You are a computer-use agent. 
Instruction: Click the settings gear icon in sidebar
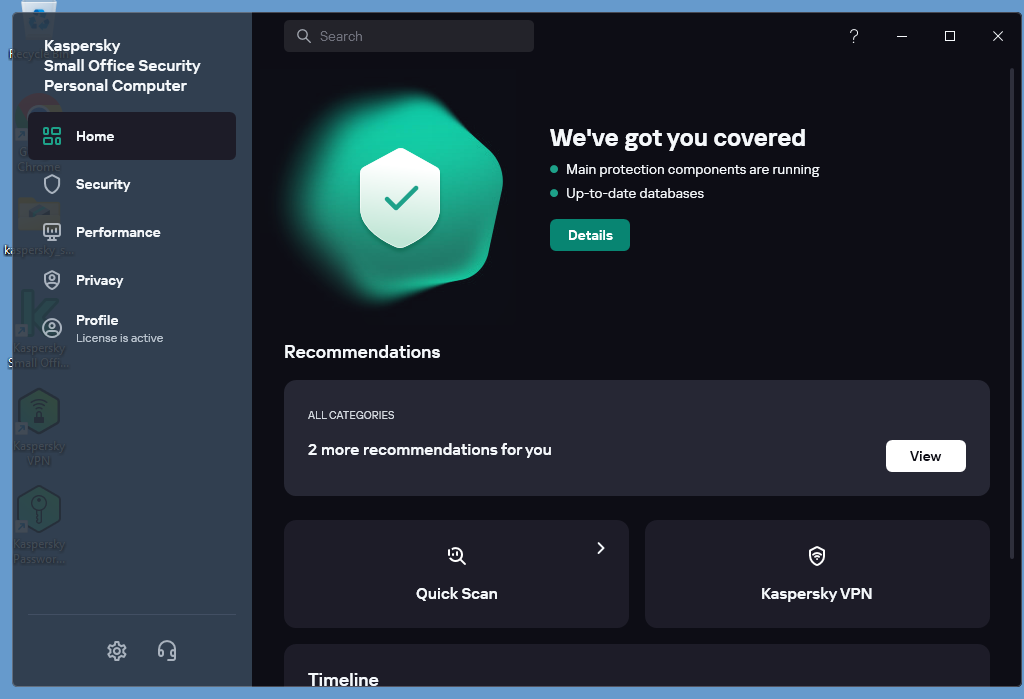(117, 651)
